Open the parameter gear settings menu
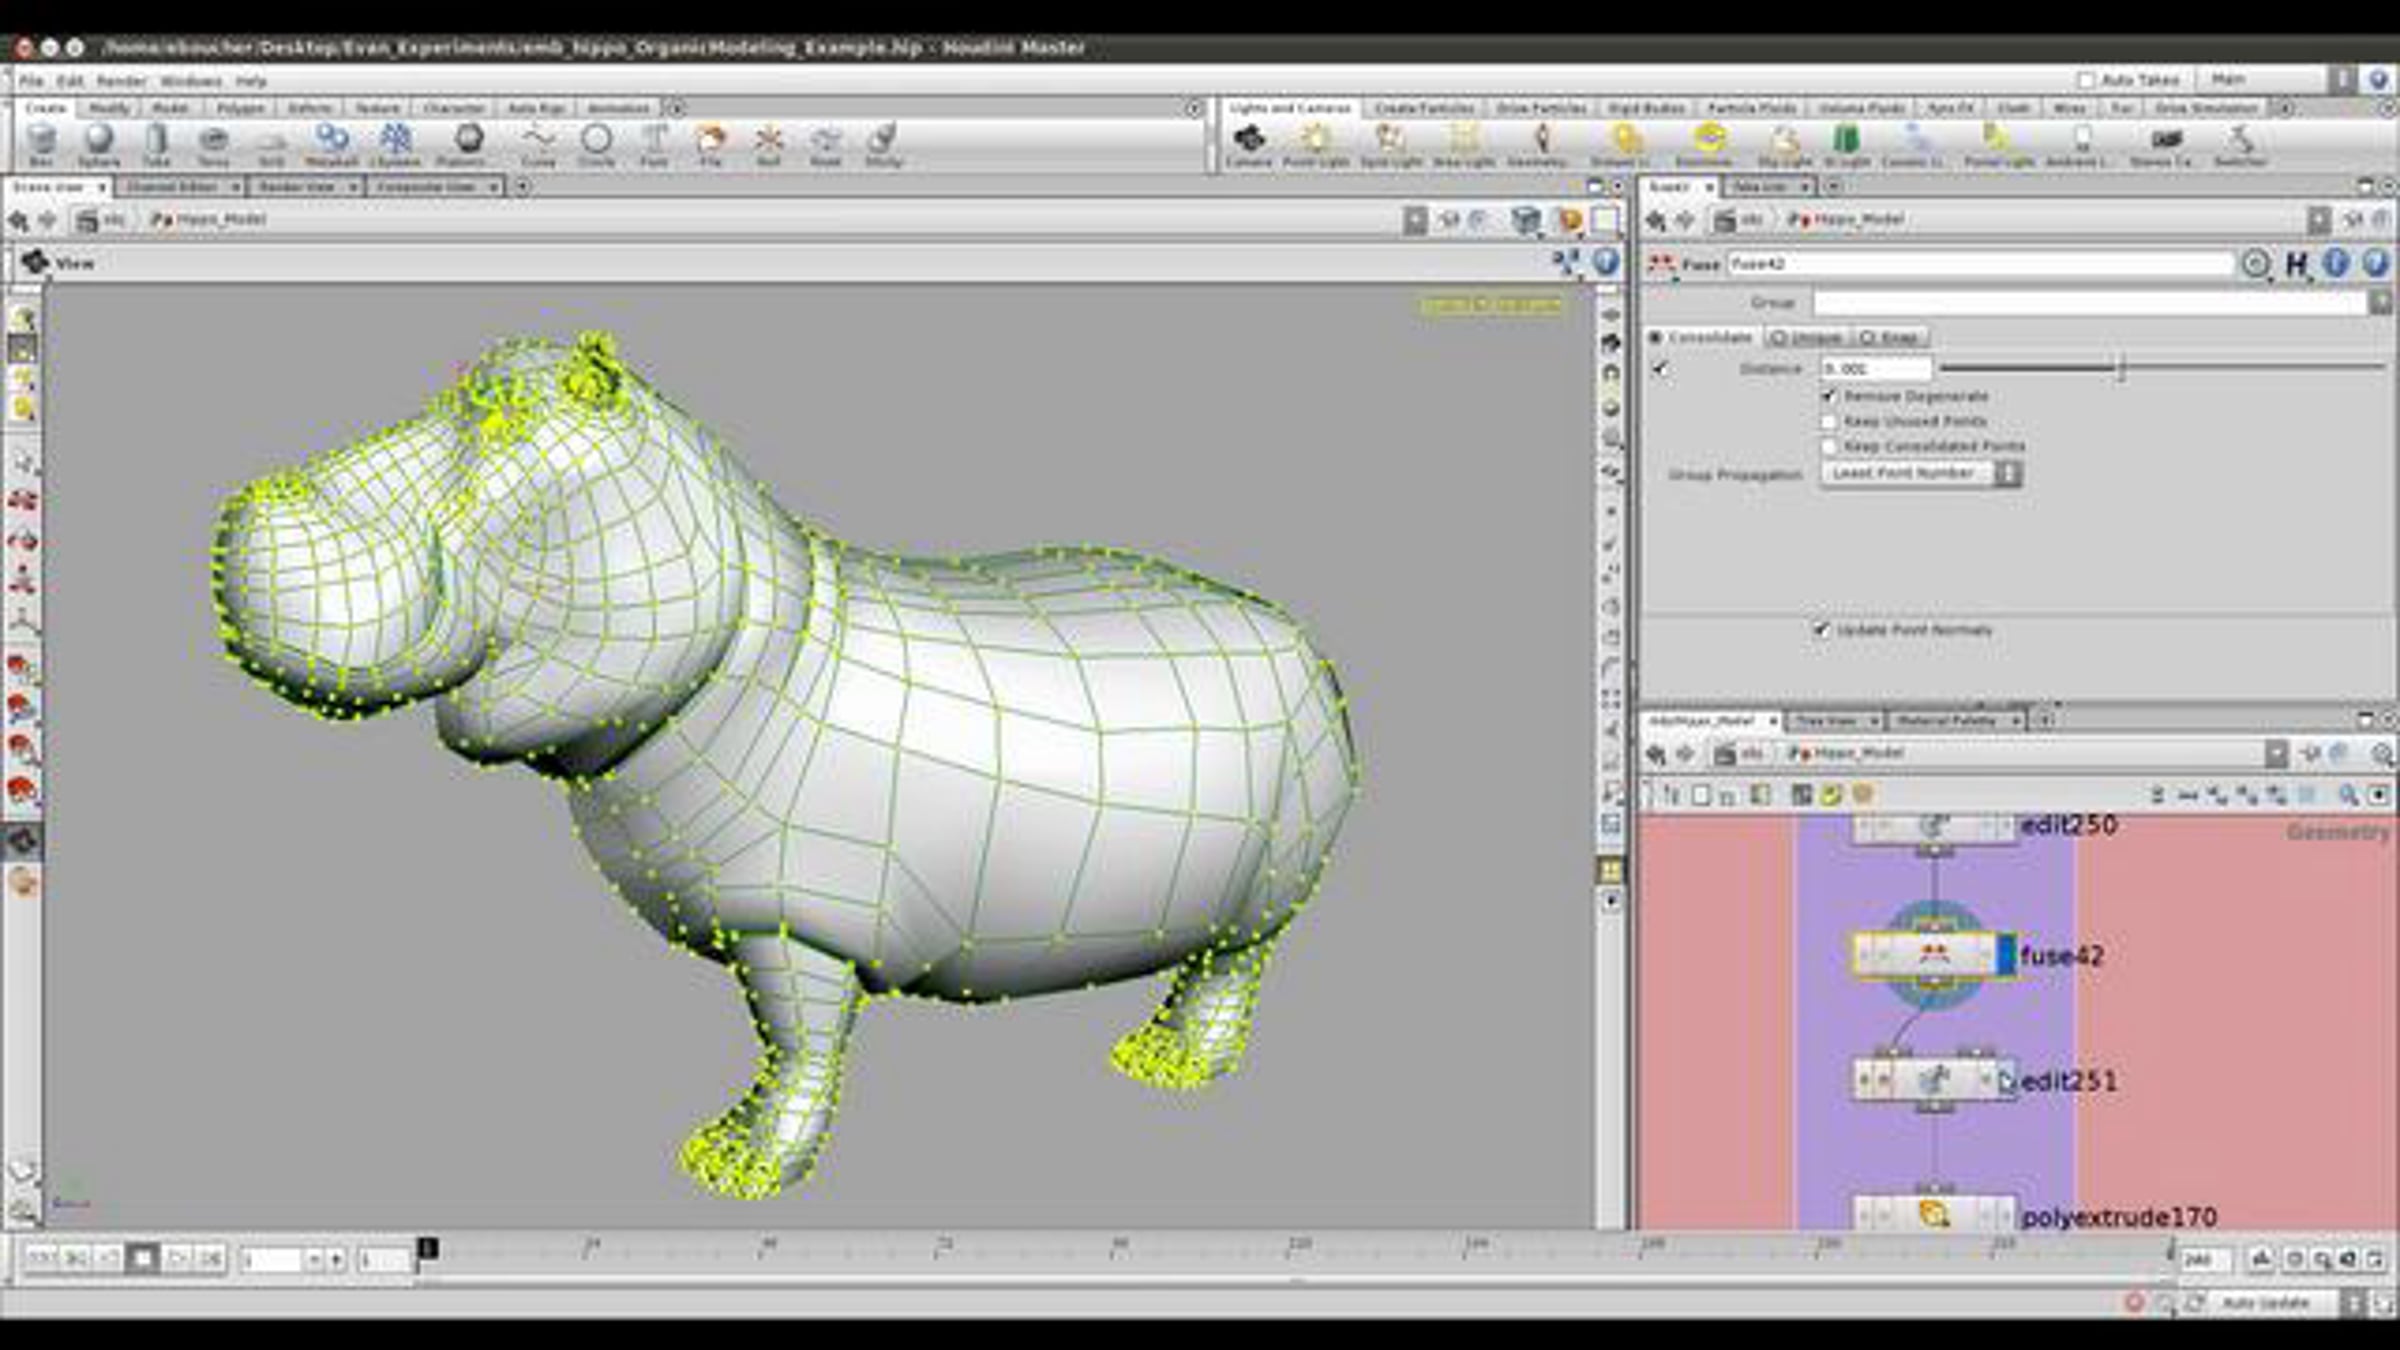2400x1350 pixels. tap(2256, 264)
